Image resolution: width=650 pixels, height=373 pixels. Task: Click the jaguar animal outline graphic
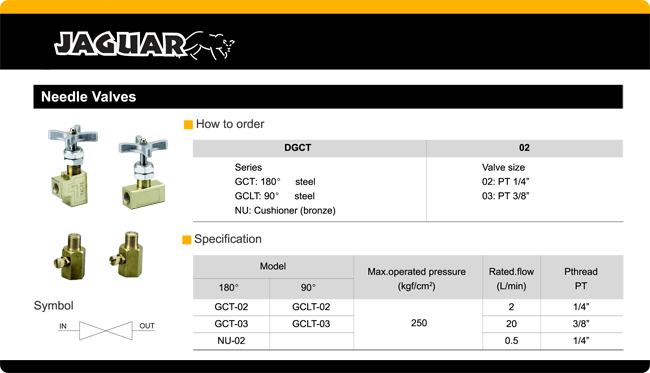point(210,45)
